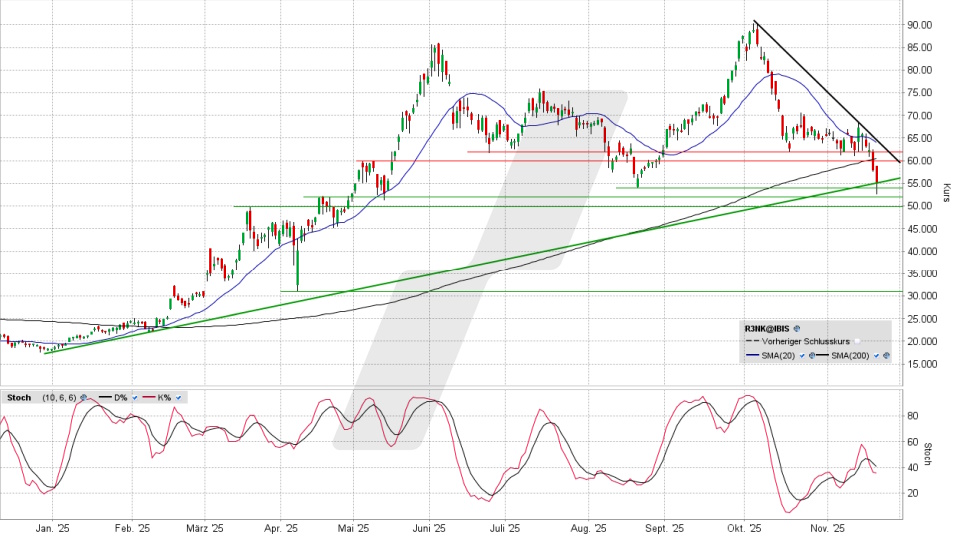This screenshot has width=960, height=540.
Task: Toggle the K% line checkbox
Action: 178,397
